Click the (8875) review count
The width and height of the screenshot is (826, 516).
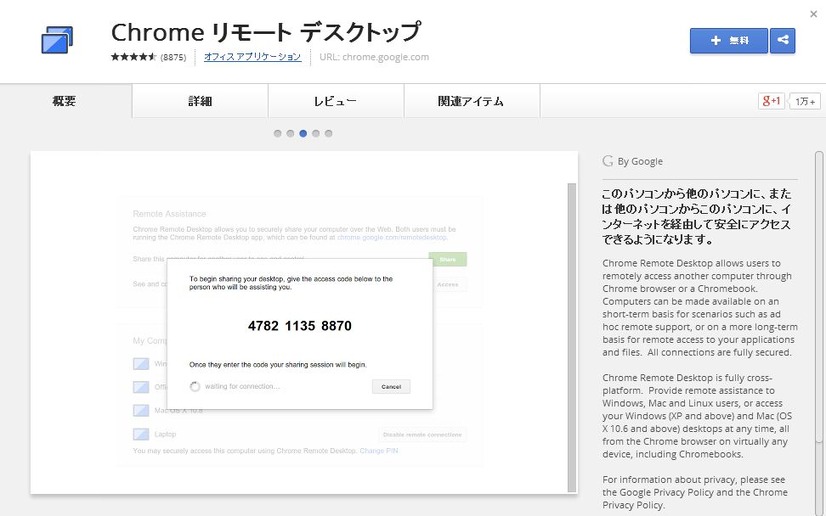coord(173,57)
